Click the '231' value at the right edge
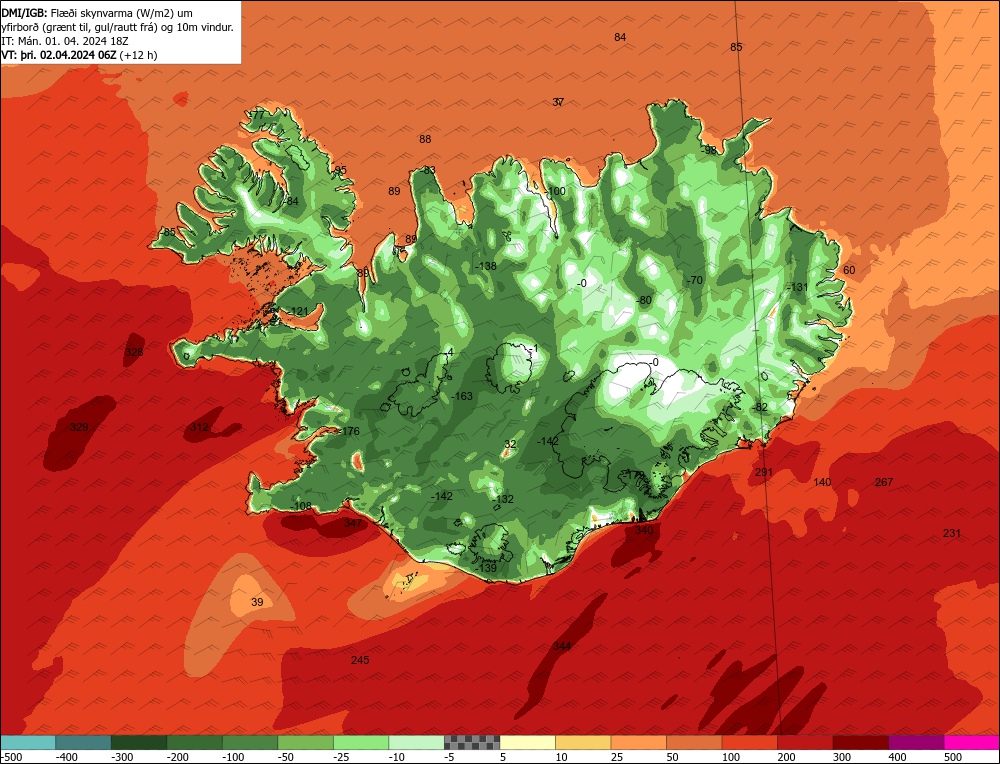 click(x=952, y=533)
